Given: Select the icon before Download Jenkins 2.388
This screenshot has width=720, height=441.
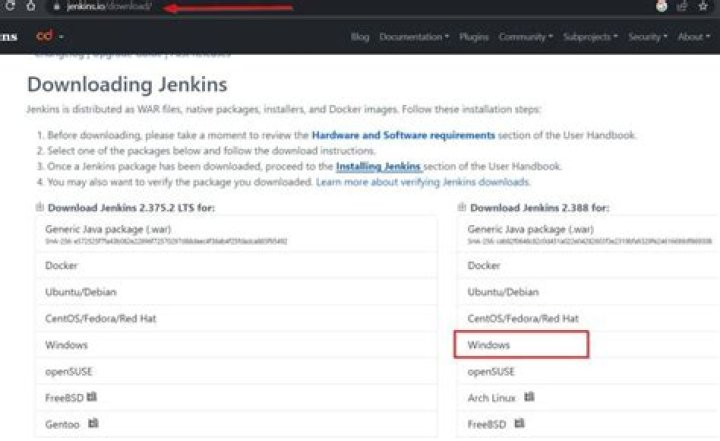Looking at the screenshot, I should pyautogui.click(x=462, y=207).
